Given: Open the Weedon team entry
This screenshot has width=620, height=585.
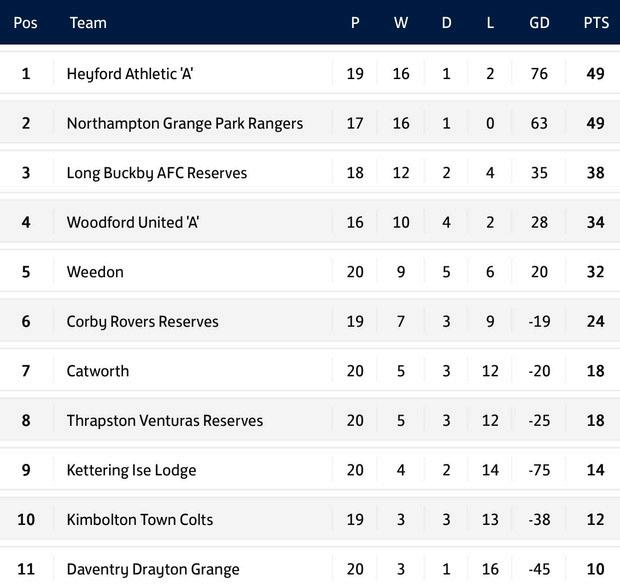Looking at the screenshot, I should [95, 272].
